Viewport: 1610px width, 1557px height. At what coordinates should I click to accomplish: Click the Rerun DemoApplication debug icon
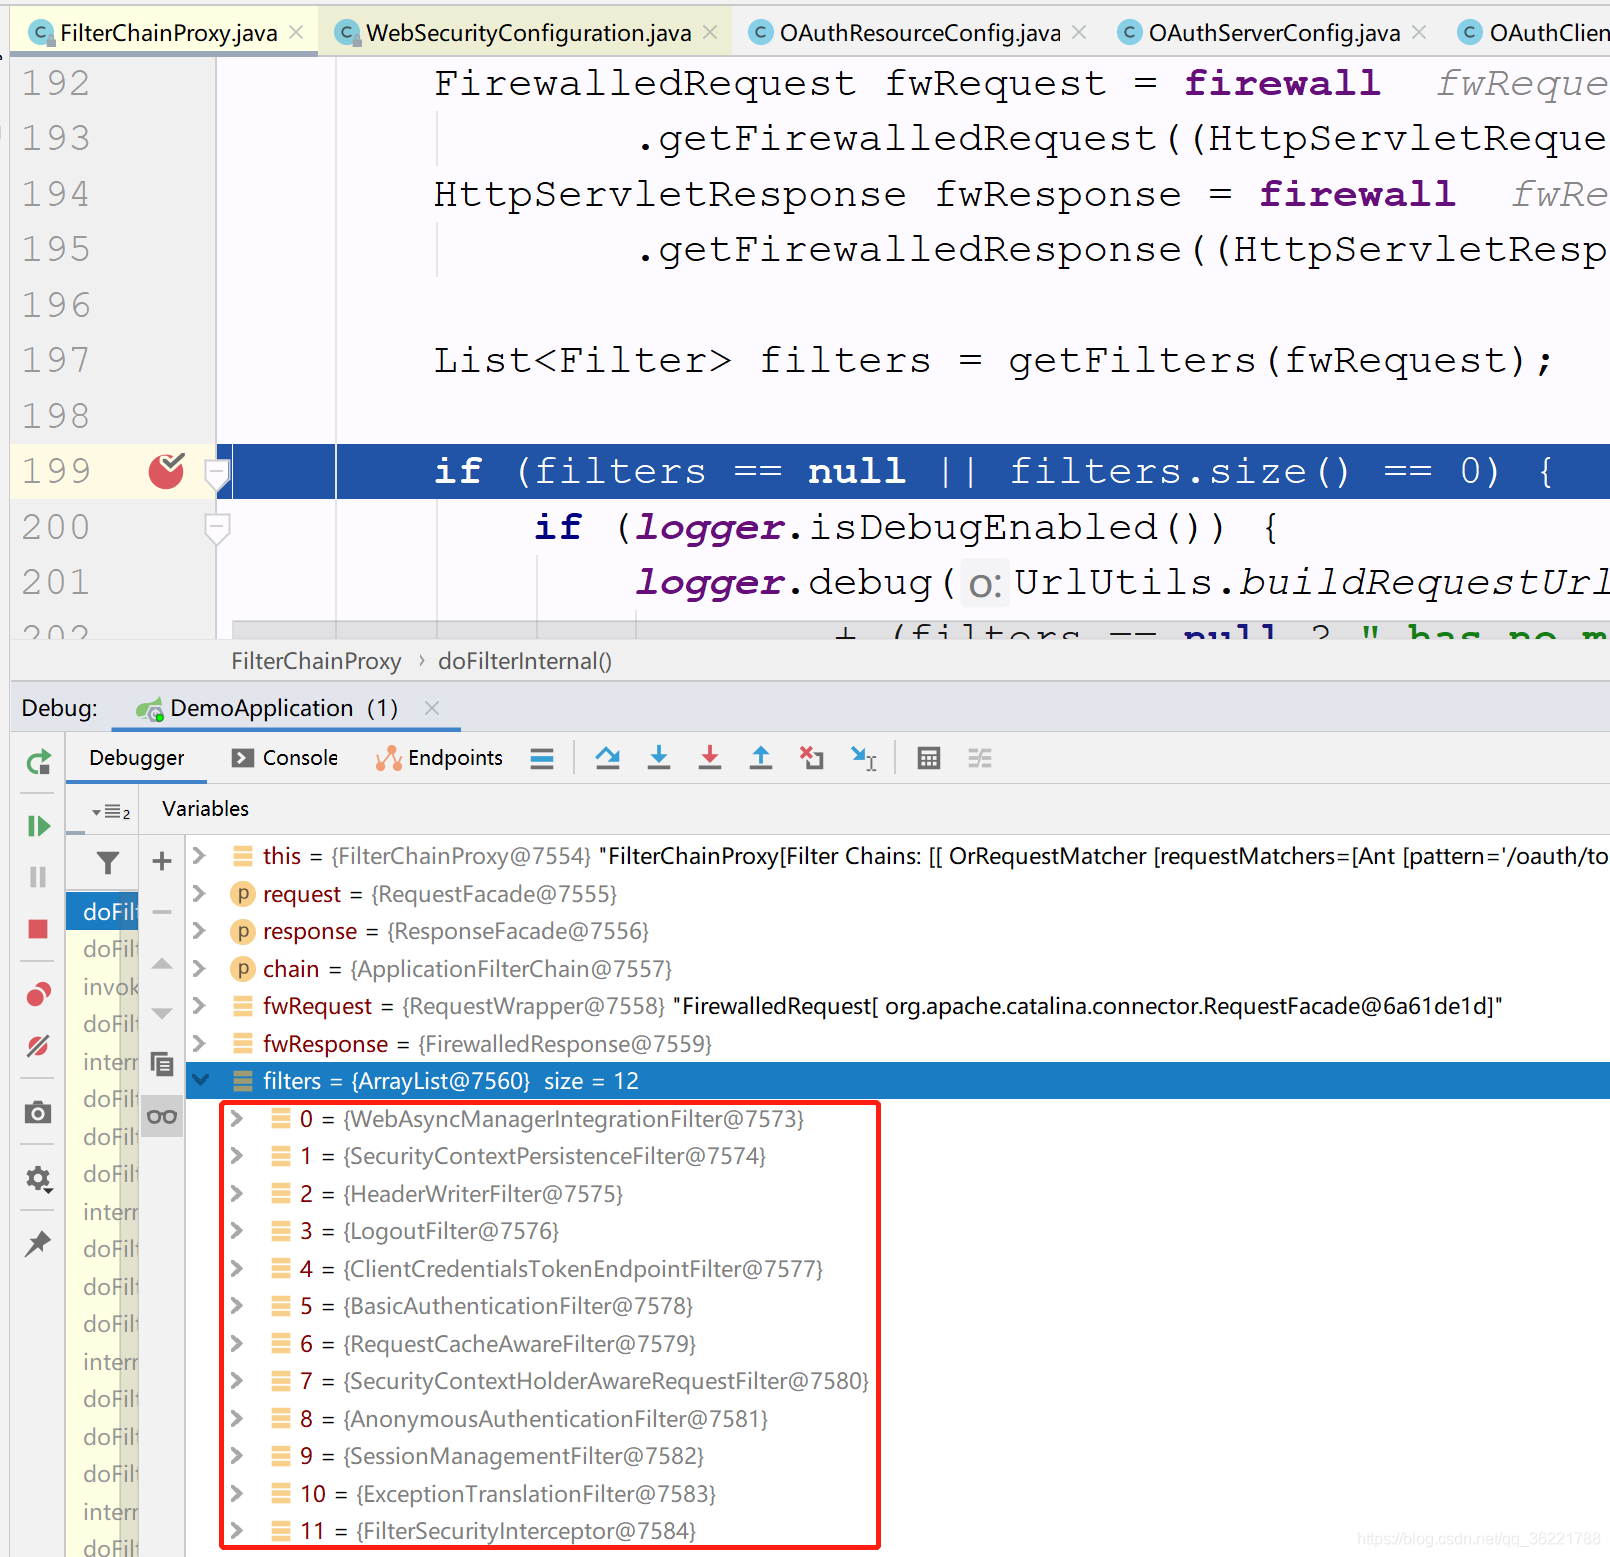[38, 763]
